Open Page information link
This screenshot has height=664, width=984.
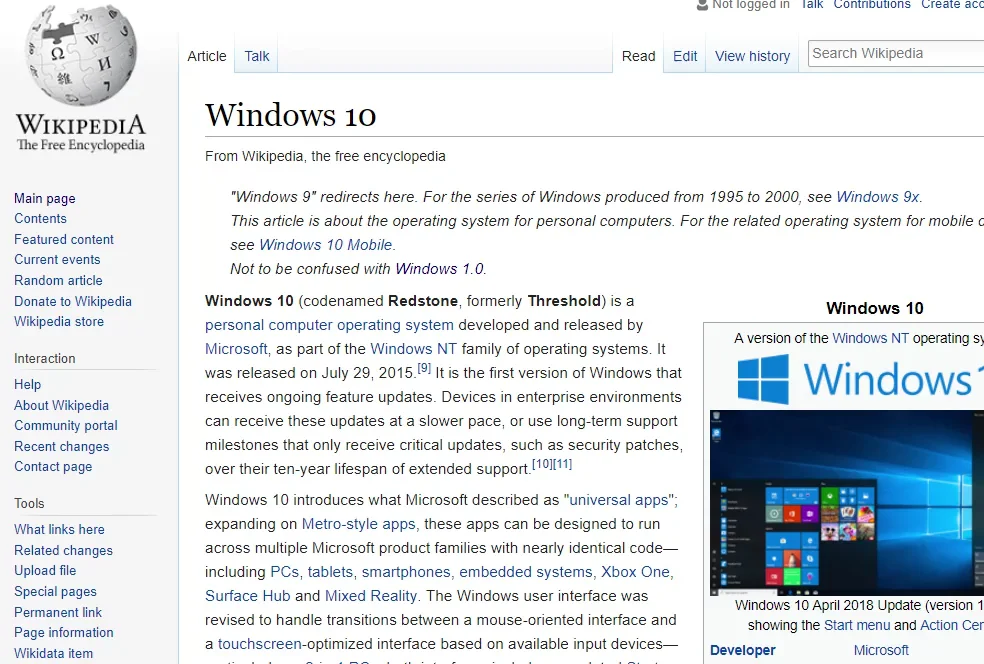coord(64,632)
